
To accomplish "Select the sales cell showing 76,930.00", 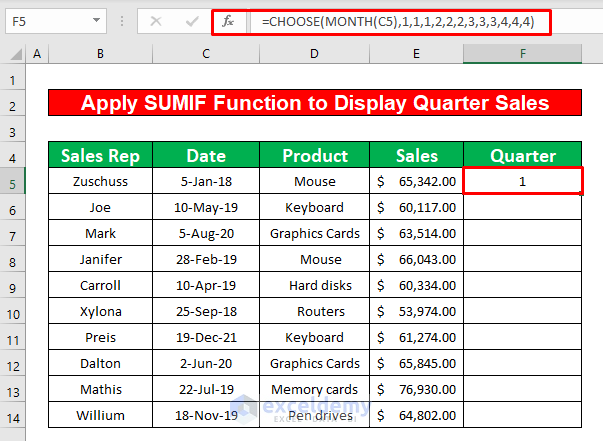I will click(417, 389).
